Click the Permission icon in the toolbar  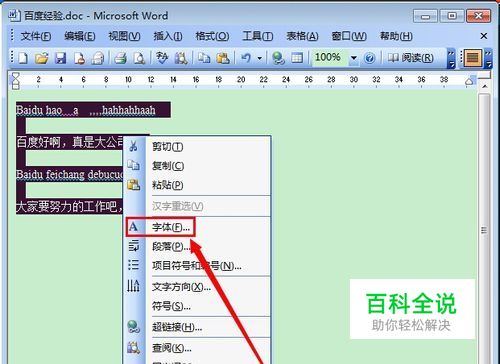point(79,58)
